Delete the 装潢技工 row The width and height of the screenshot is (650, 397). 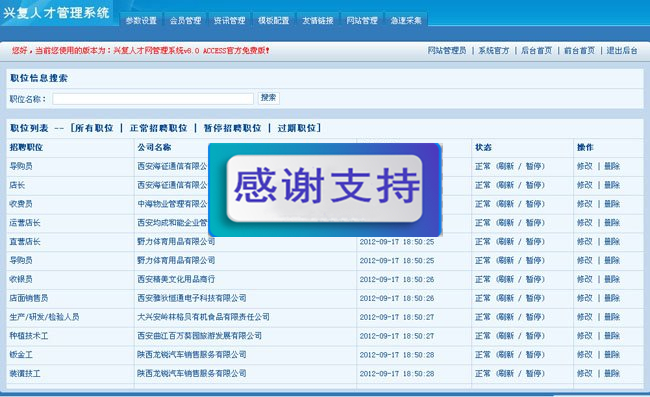[612, 374]
